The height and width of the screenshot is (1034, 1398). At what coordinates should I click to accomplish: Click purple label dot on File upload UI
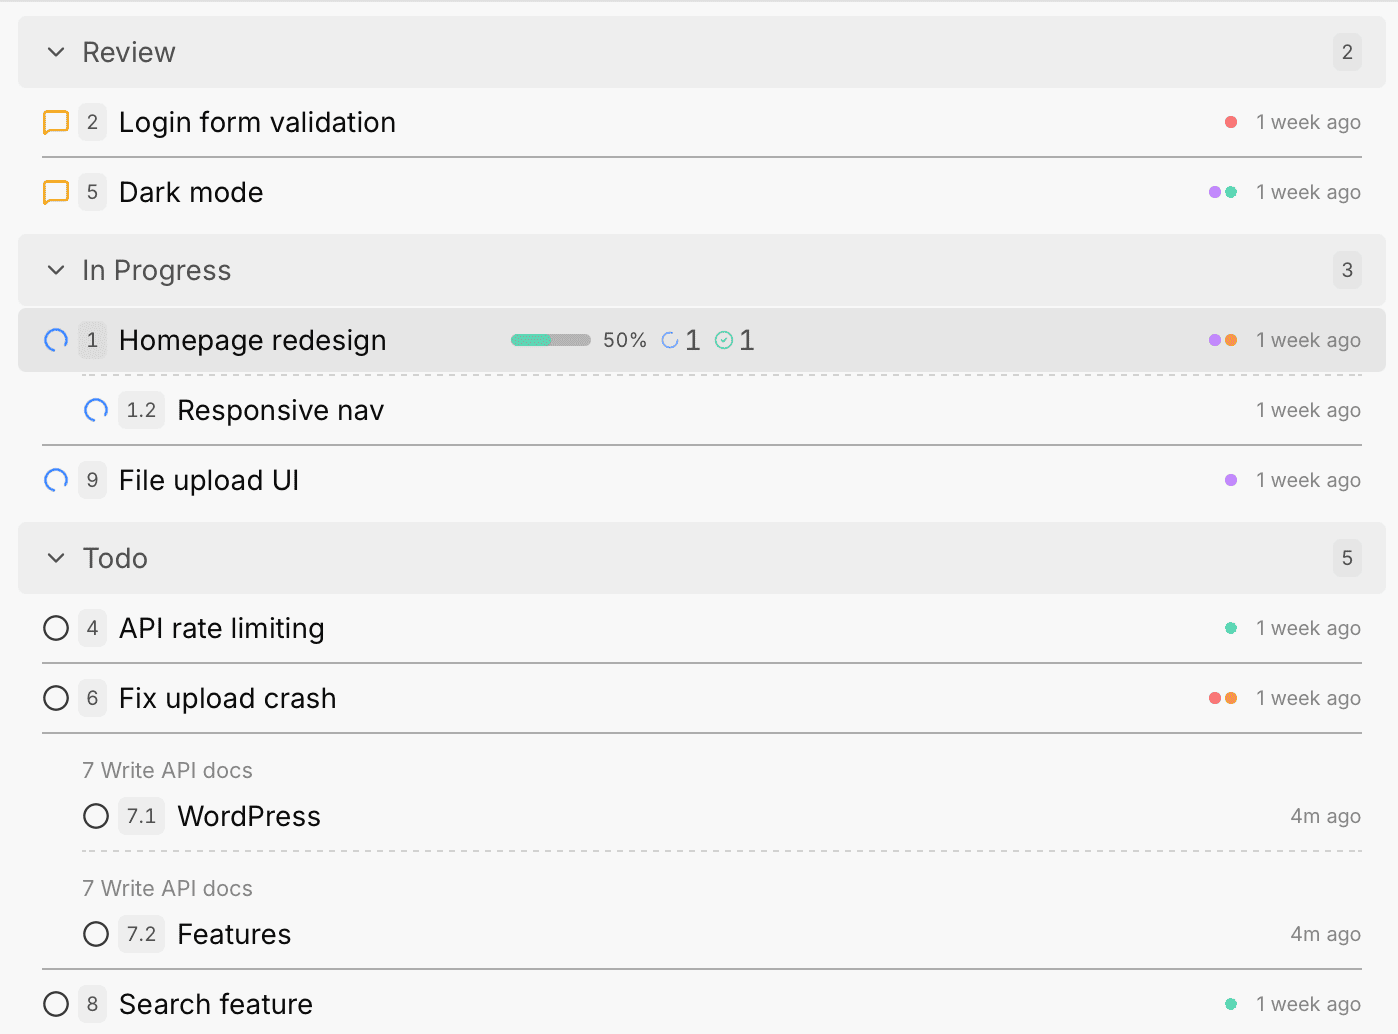pos(1231,480)
